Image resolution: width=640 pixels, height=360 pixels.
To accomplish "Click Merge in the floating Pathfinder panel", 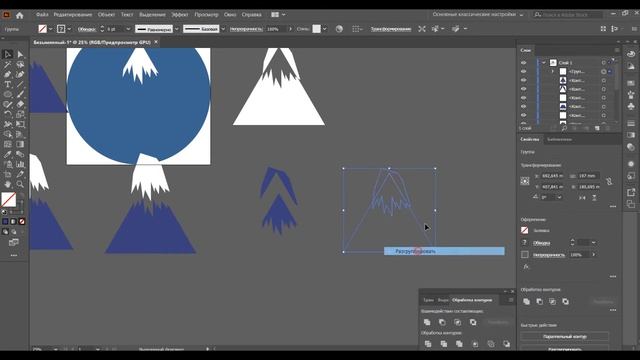I will (x=459, y=344).
